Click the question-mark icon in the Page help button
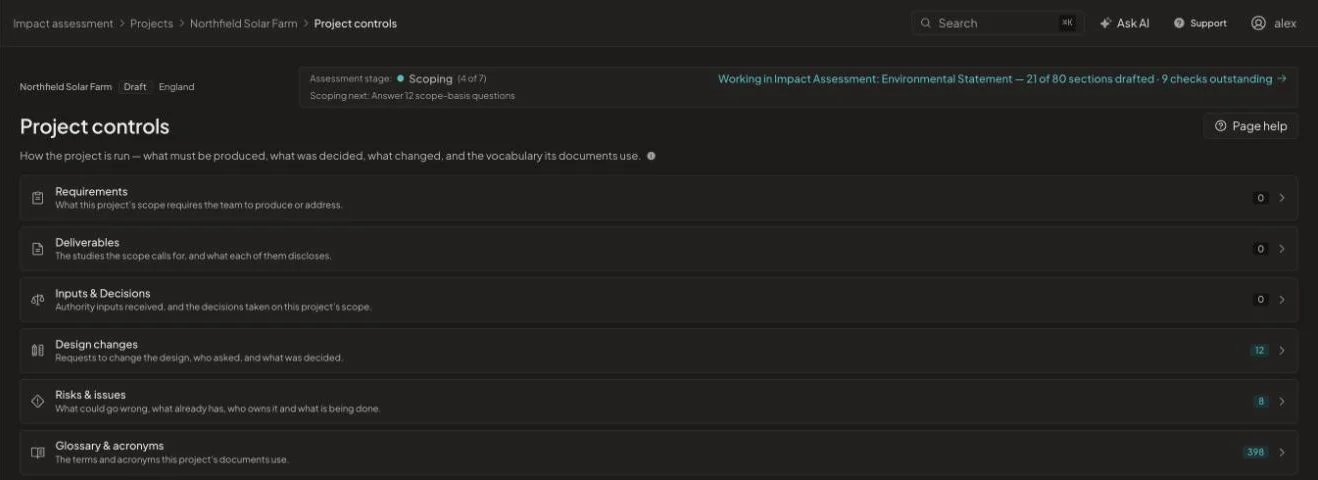1318x480 pixels. pos(1220,126)
